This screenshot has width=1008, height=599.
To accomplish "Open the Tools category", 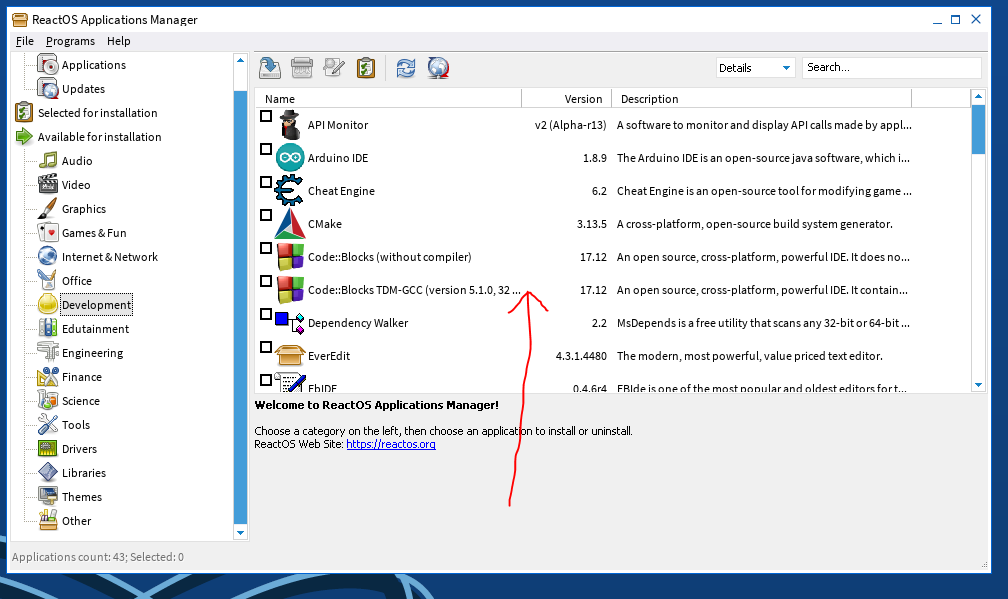I will (x=76, y=425).
